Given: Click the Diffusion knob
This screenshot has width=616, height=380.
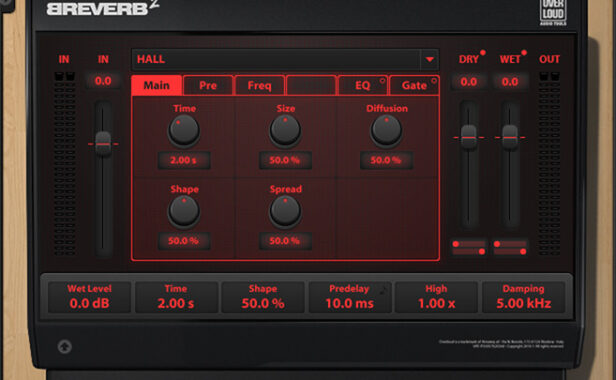Looking at the screenshot, I should [386, 131].
